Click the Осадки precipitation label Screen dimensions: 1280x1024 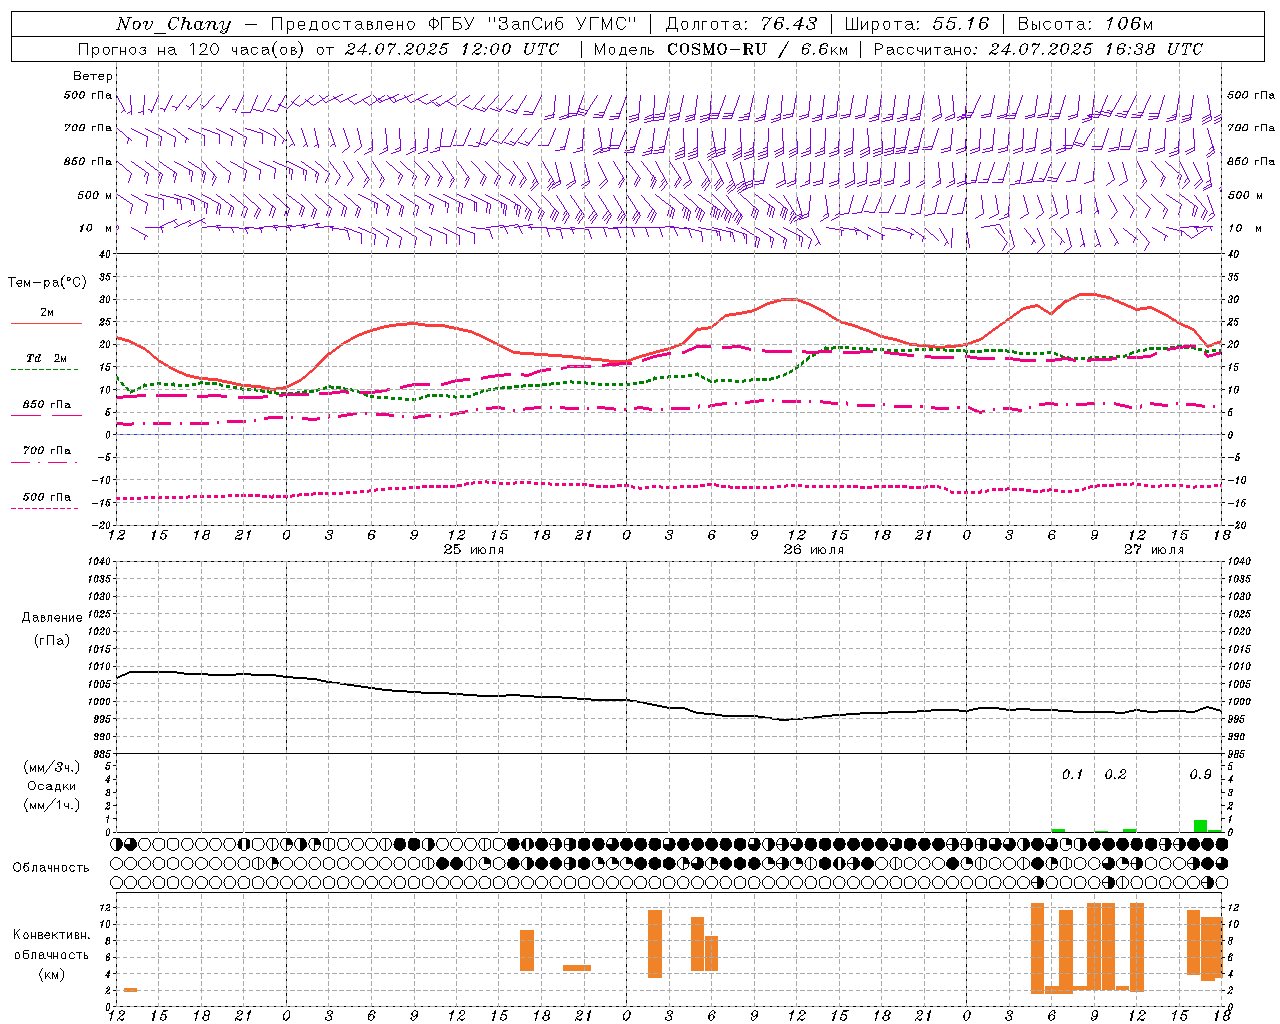52,786
